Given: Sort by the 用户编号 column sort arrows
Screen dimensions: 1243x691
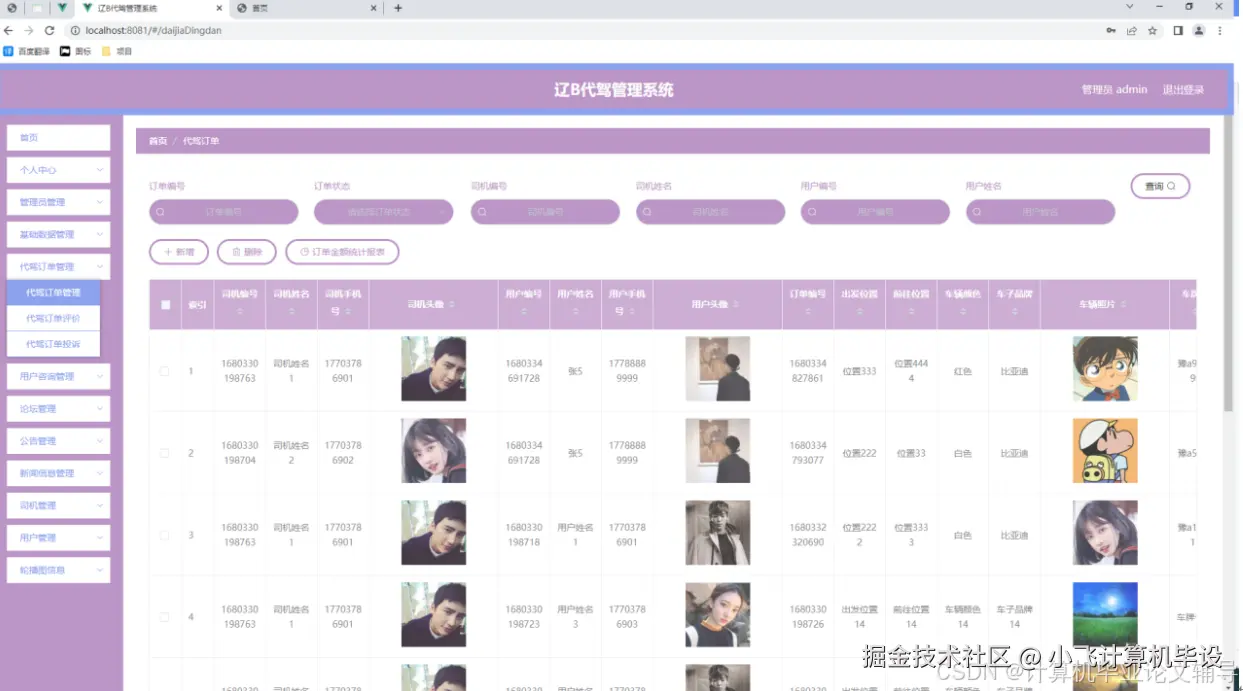Looking at the screenshot, I should [524, 311].
